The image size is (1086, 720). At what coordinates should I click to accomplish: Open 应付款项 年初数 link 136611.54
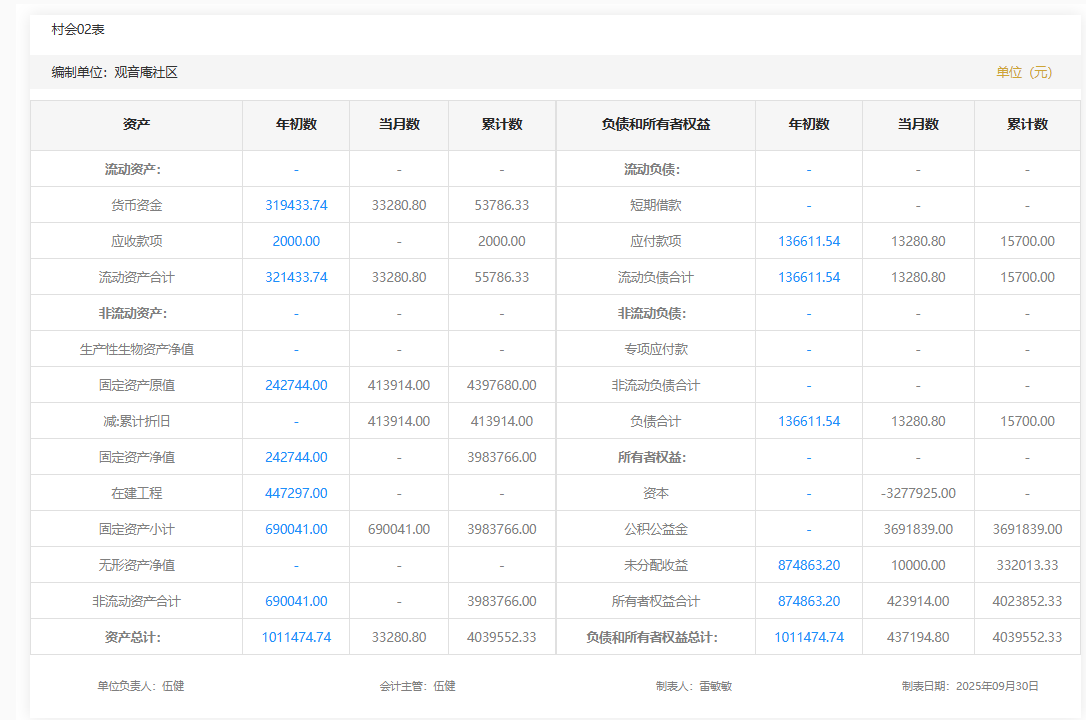[x=809, y=241]
